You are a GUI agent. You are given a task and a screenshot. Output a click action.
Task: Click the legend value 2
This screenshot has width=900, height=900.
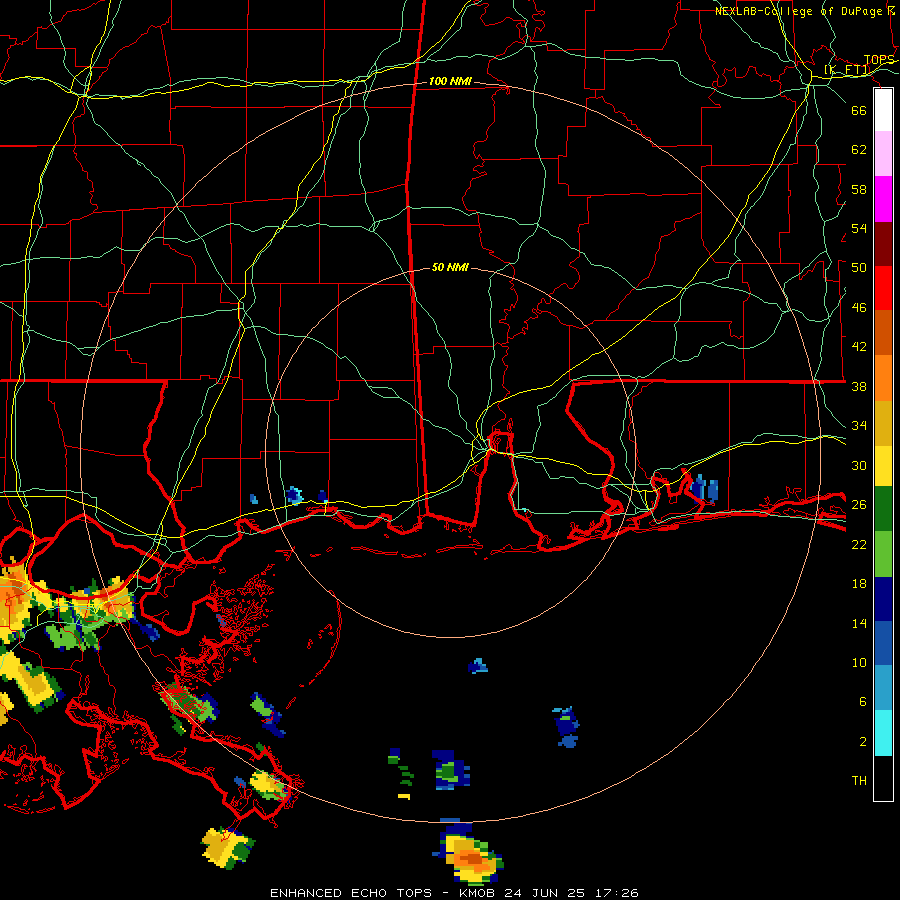(x=863, y=741)
